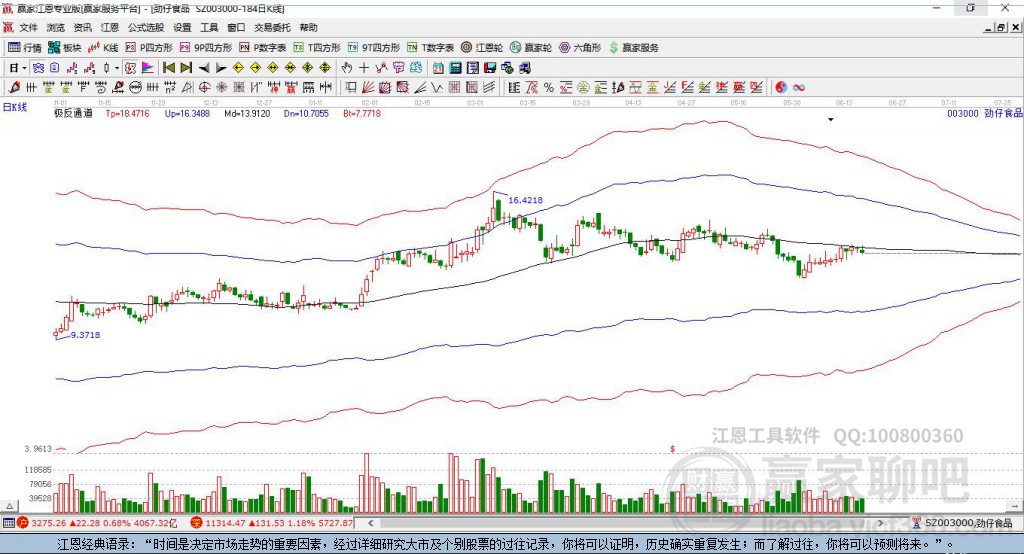1024x554 pixels.
Task: Launch the 江恩轮 Gann wheel
Action: (x=482, y=48)
